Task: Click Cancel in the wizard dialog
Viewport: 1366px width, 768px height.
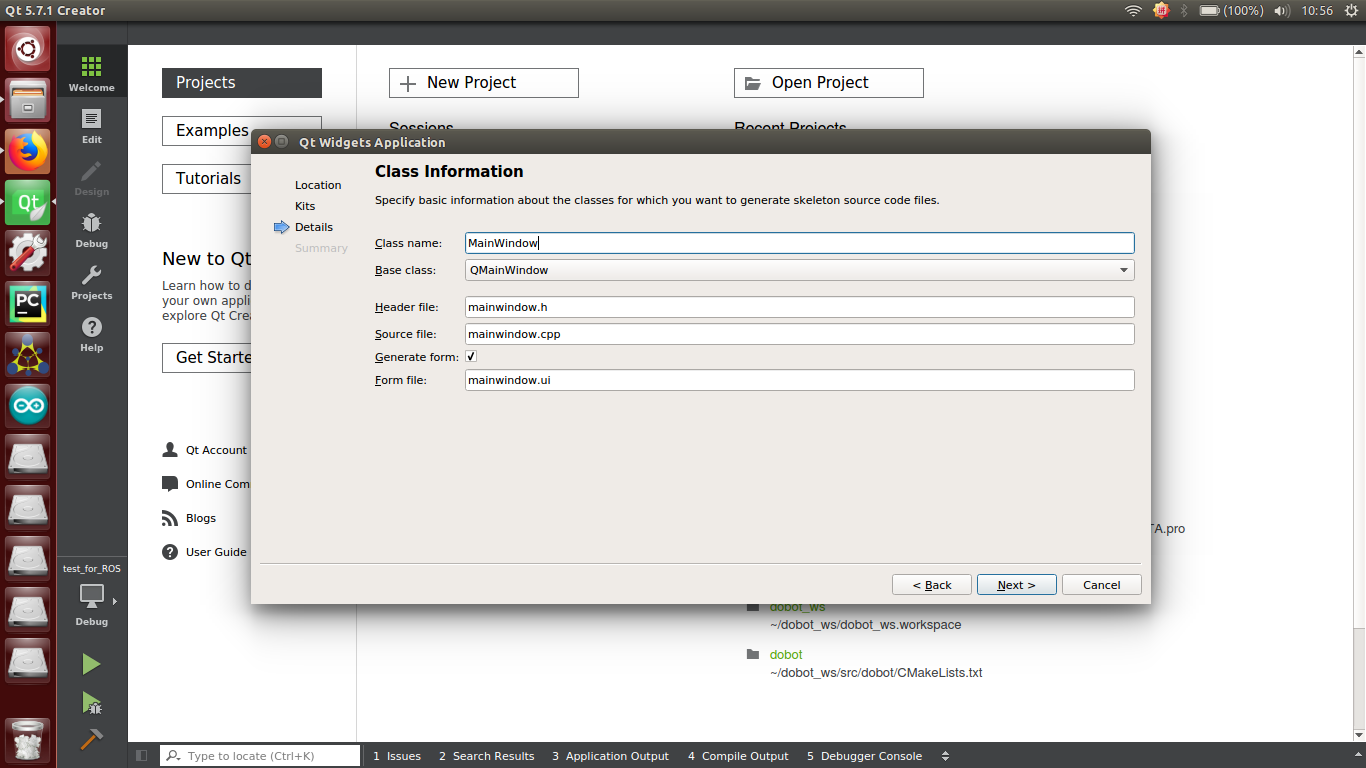Action: pos(1101,585)
